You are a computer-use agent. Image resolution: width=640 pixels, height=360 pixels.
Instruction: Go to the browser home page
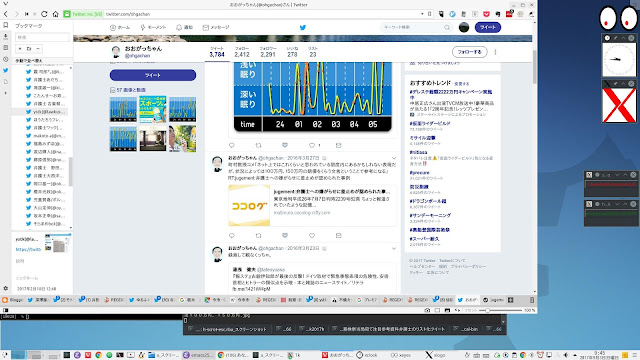pos(56,14)
